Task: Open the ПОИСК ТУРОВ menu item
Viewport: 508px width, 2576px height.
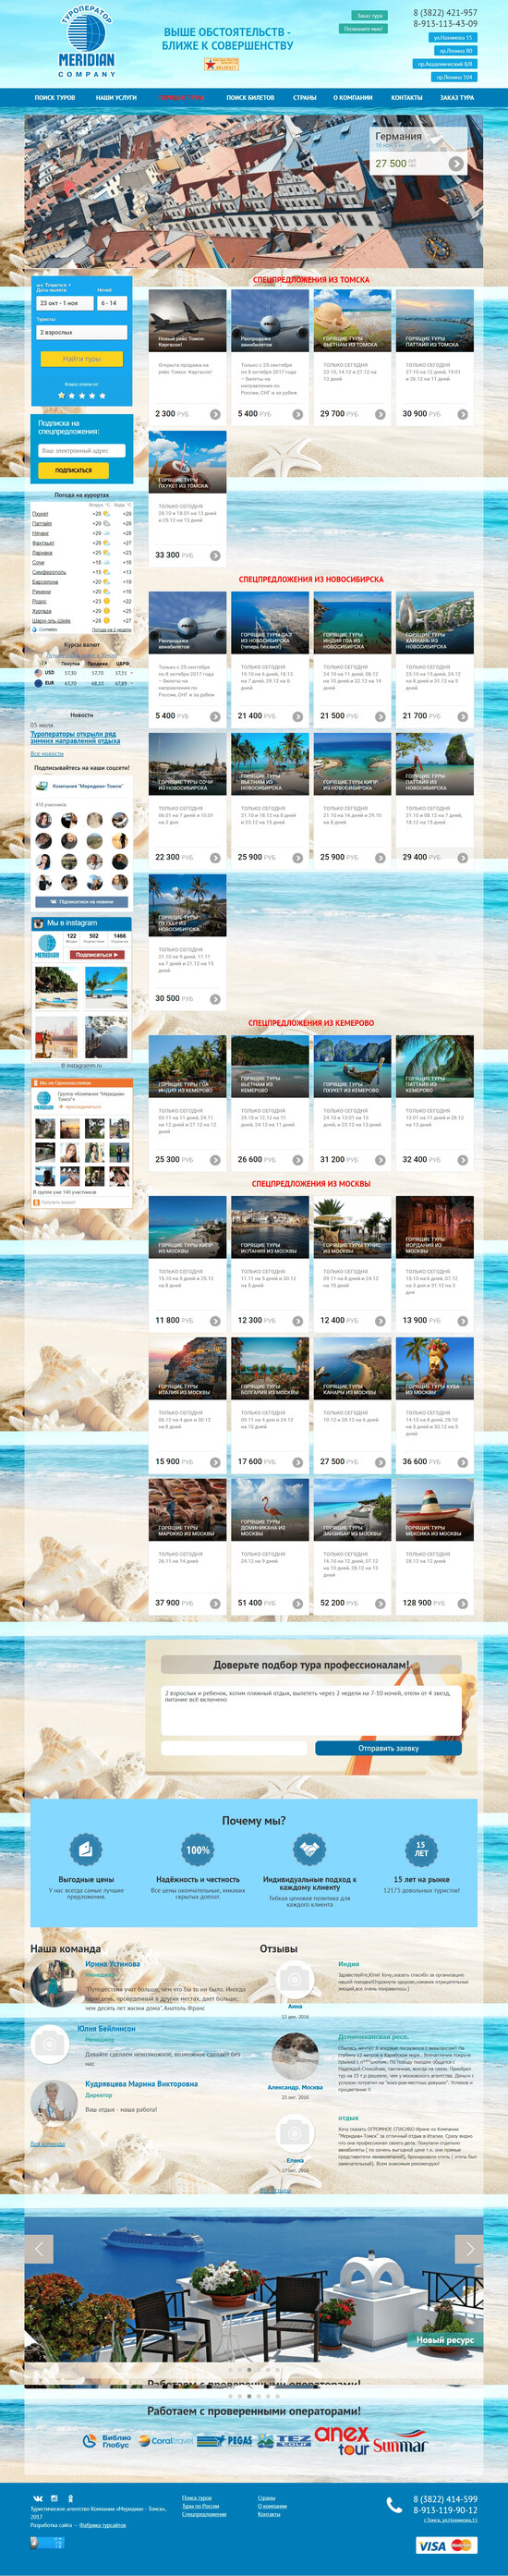Action: (55, 98)
